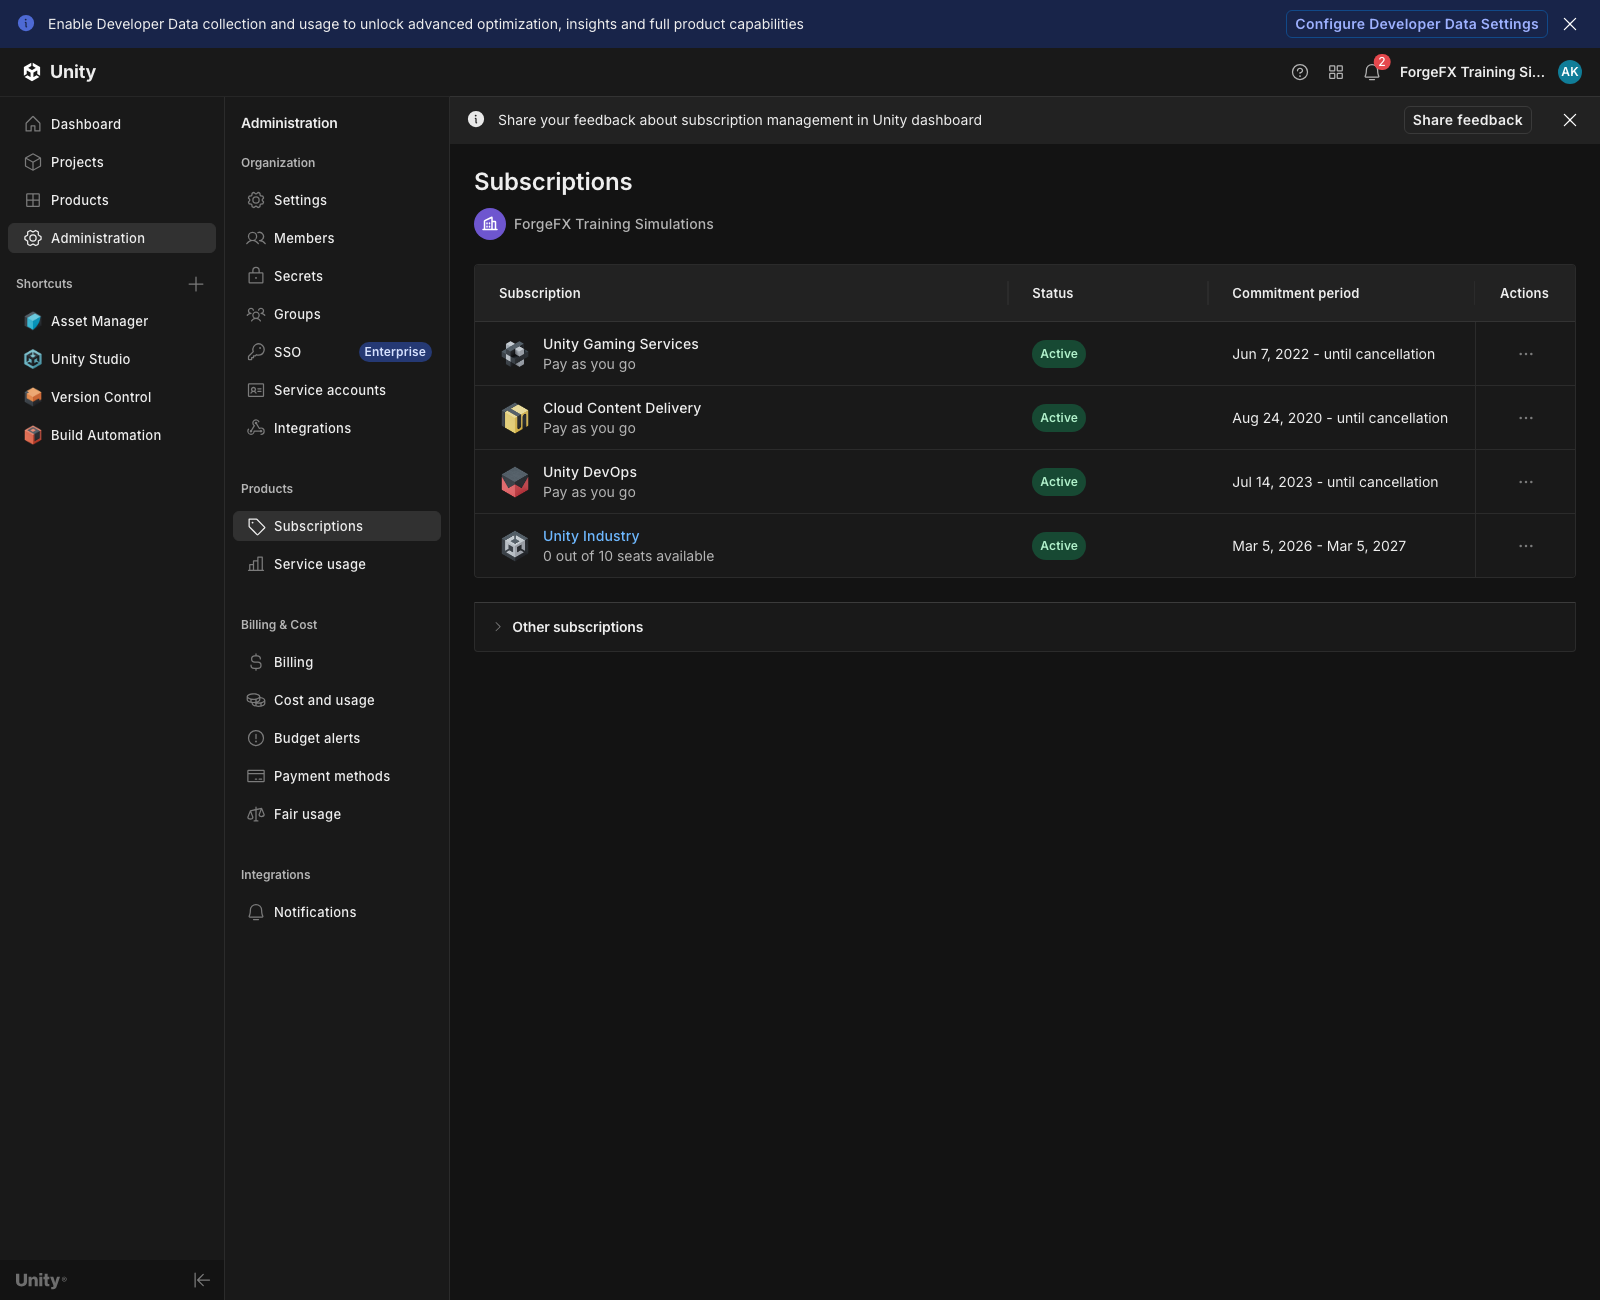Open Payment methods page
Screen dimensions: 1600x1300
337,776
